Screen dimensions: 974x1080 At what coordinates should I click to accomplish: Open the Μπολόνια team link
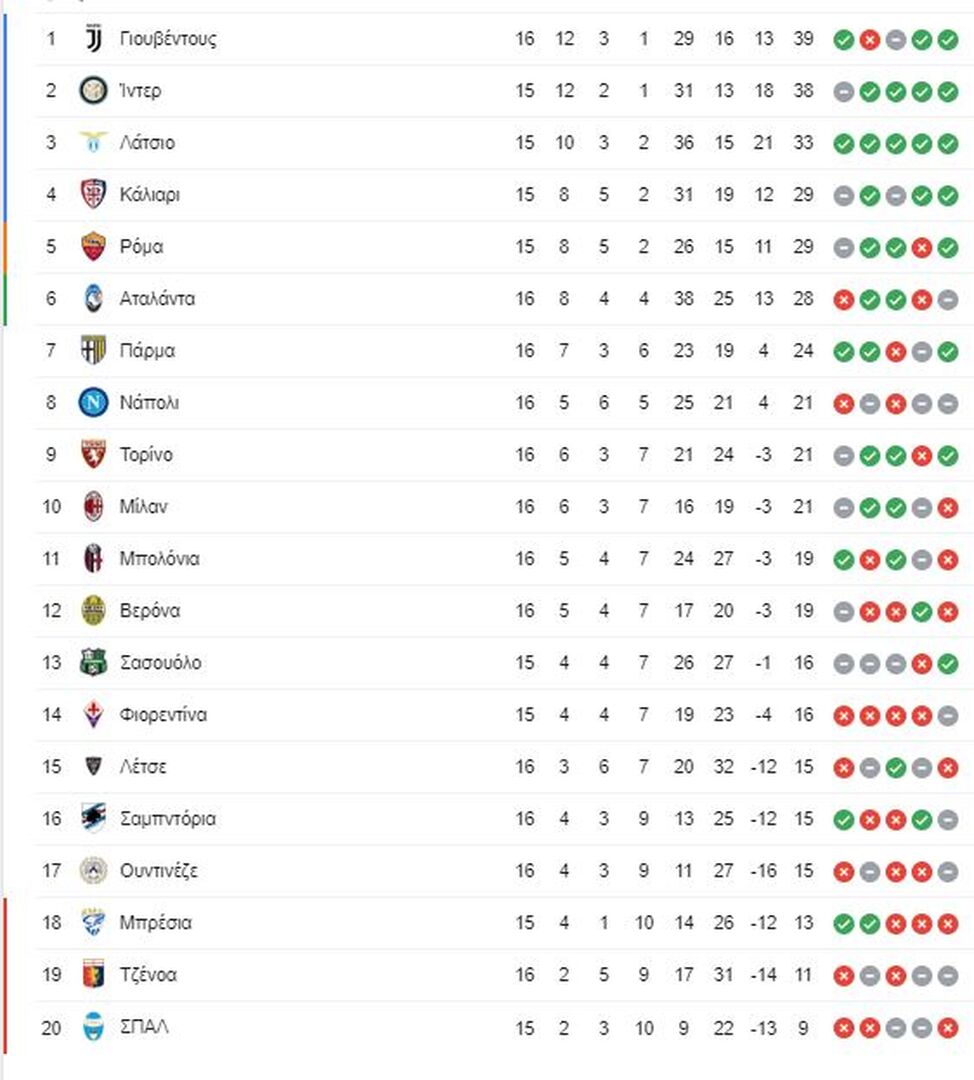pos(159,559)
